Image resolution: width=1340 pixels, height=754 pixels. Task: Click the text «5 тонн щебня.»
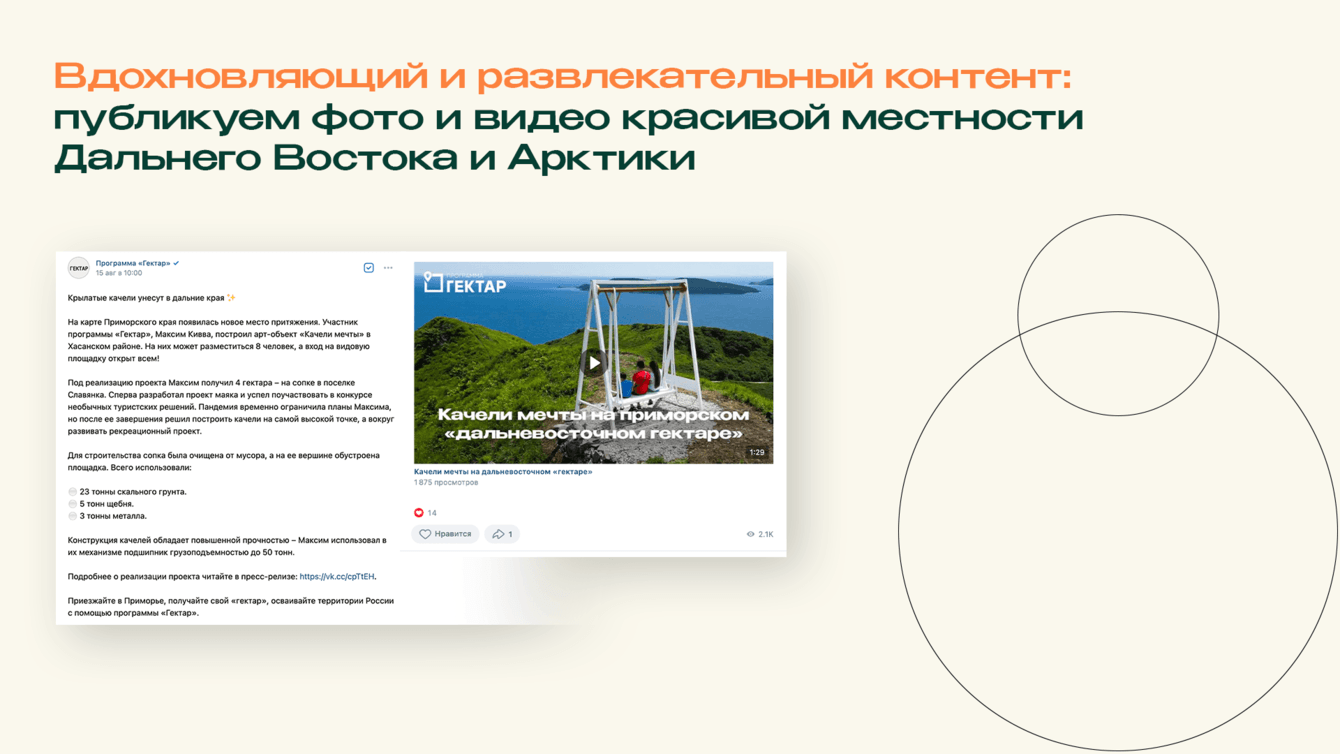[x=107, y=504]
